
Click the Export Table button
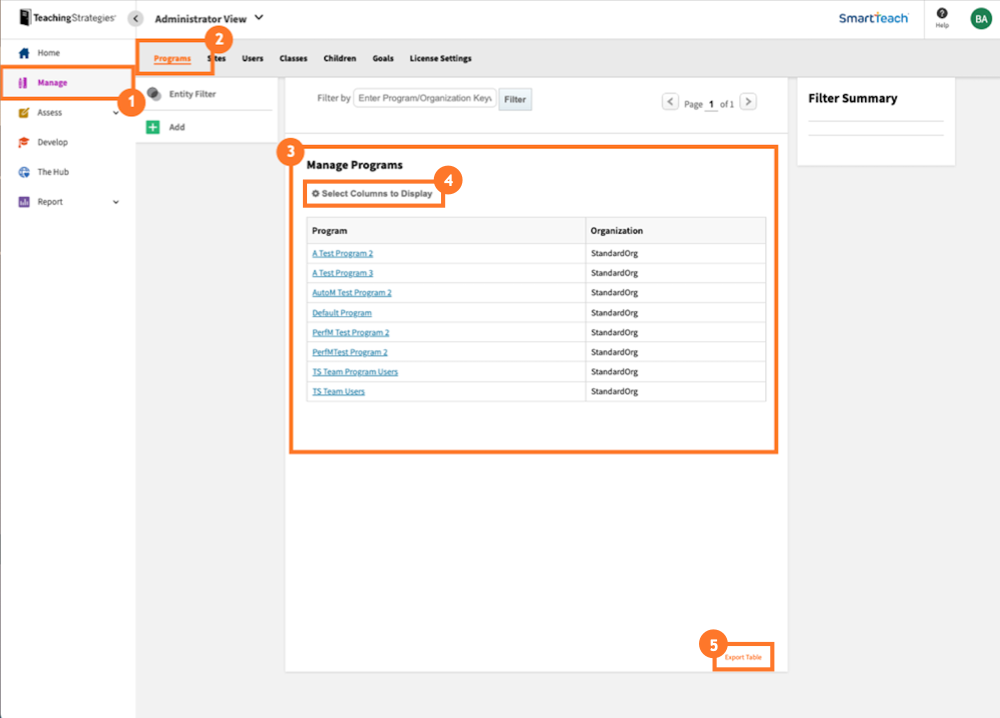(742, 657)
